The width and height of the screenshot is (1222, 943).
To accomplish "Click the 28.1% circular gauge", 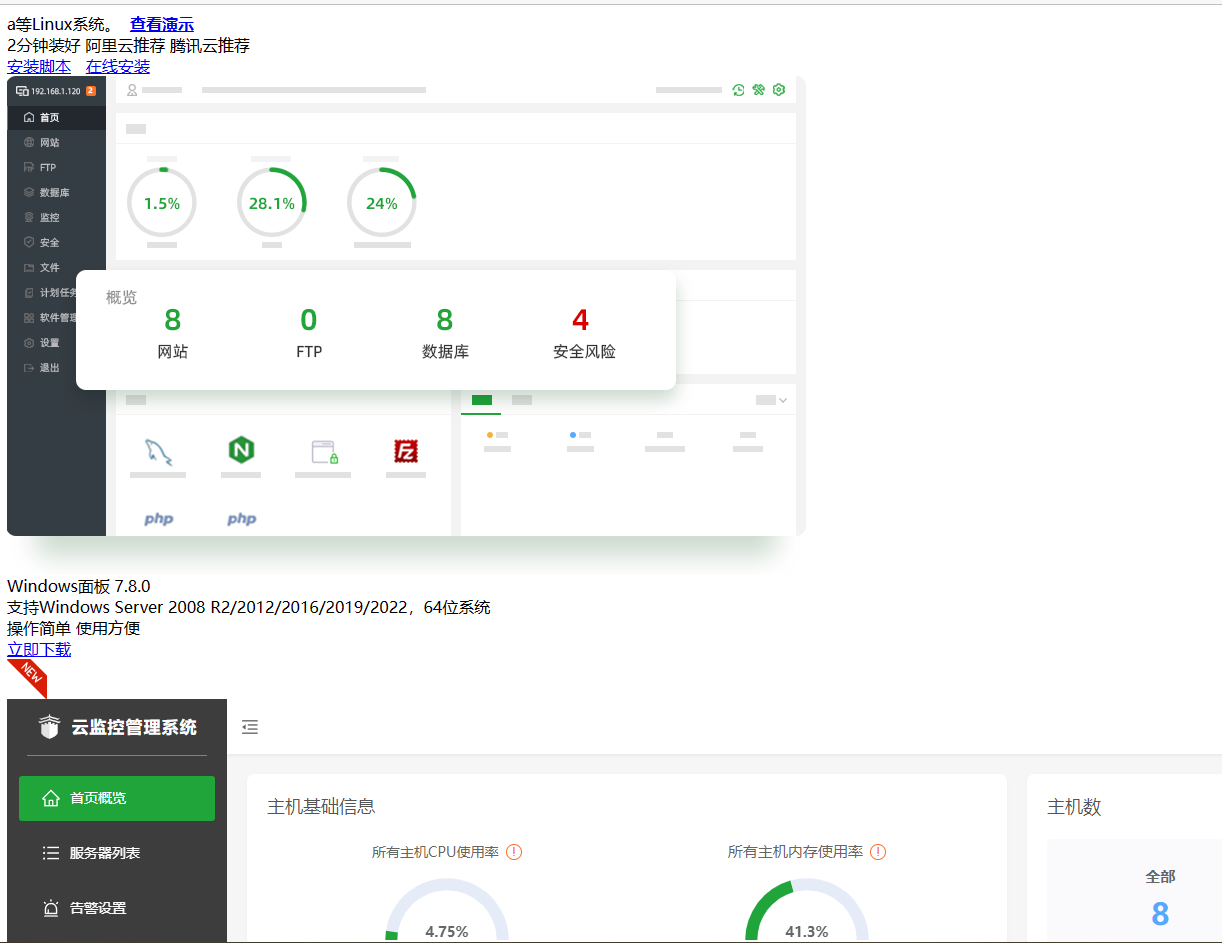I will 272,203.
